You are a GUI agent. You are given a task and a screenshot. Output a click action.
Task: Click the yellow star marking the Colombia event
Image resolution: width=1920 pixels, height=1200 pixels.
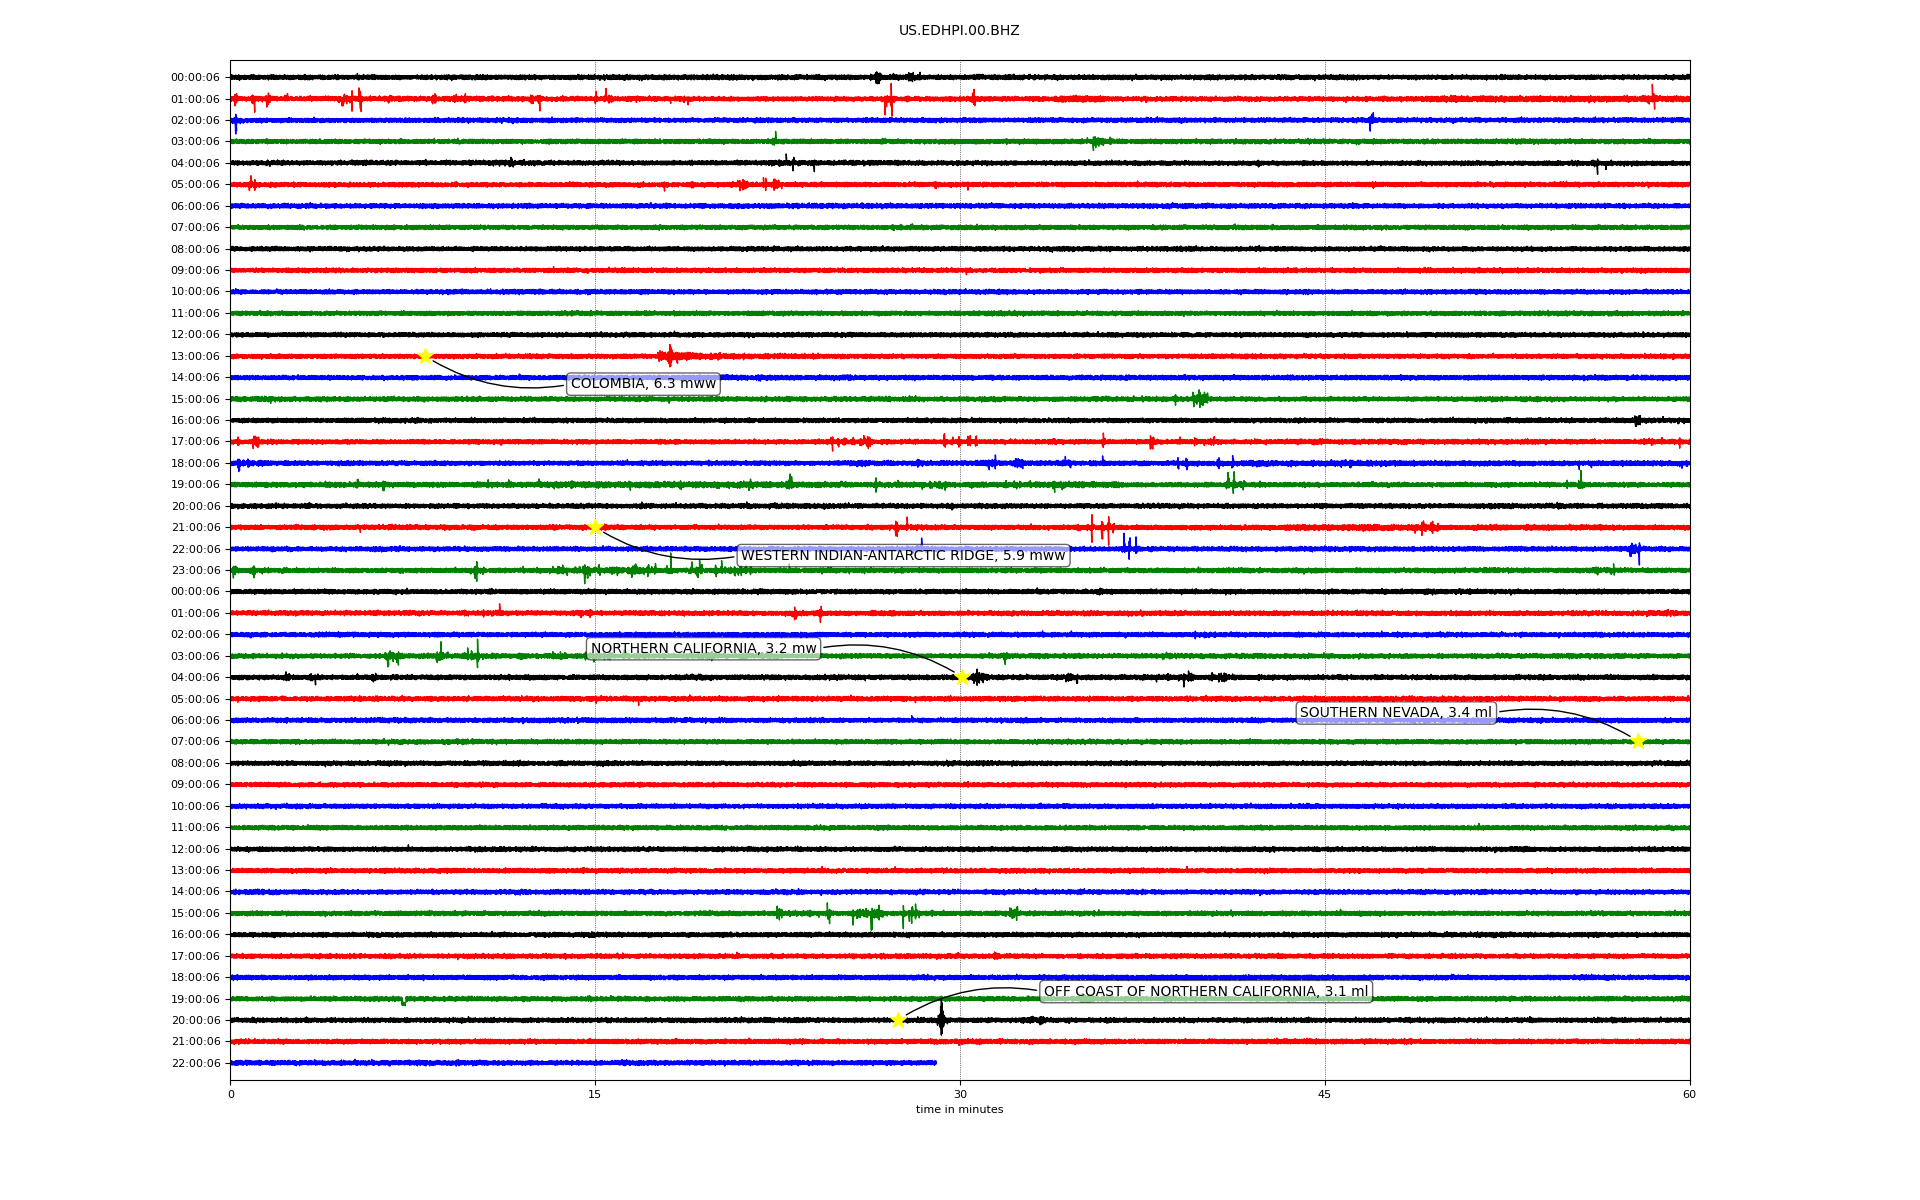(x=425, y=356)
